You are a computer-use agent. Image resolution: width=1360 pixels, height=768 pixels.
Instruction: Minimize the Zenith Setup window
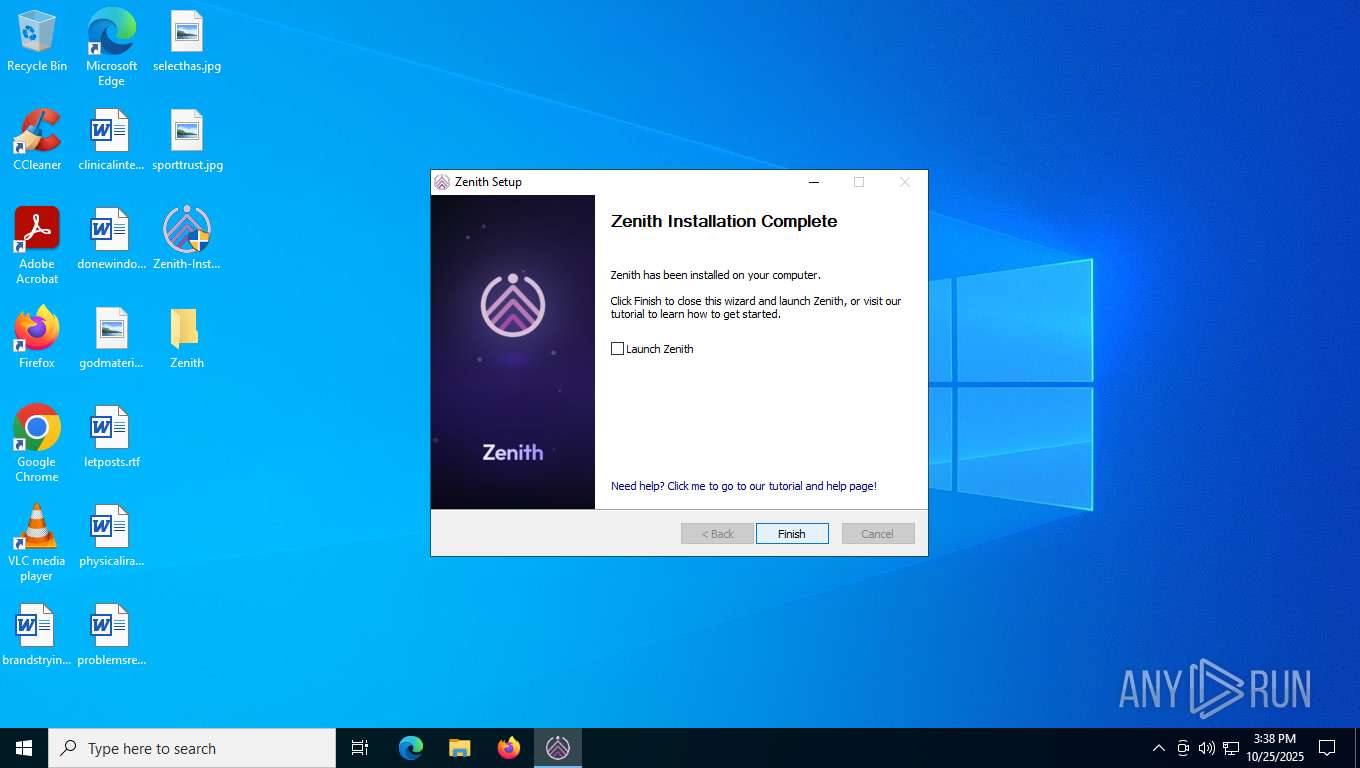click(x=814, y=182)
